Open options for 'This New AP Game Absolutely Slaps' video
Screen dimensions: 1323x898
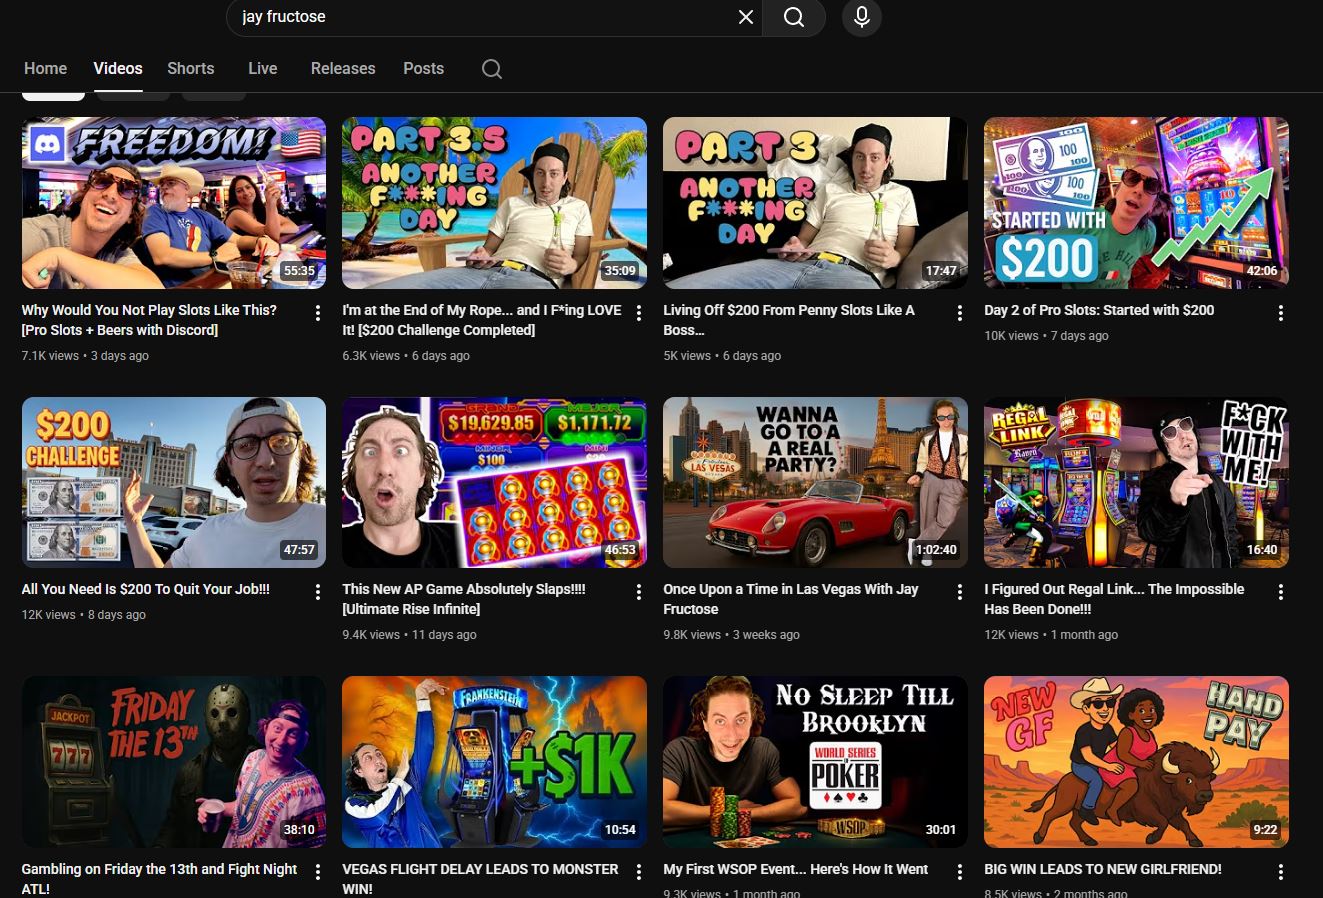coord(639,592)
